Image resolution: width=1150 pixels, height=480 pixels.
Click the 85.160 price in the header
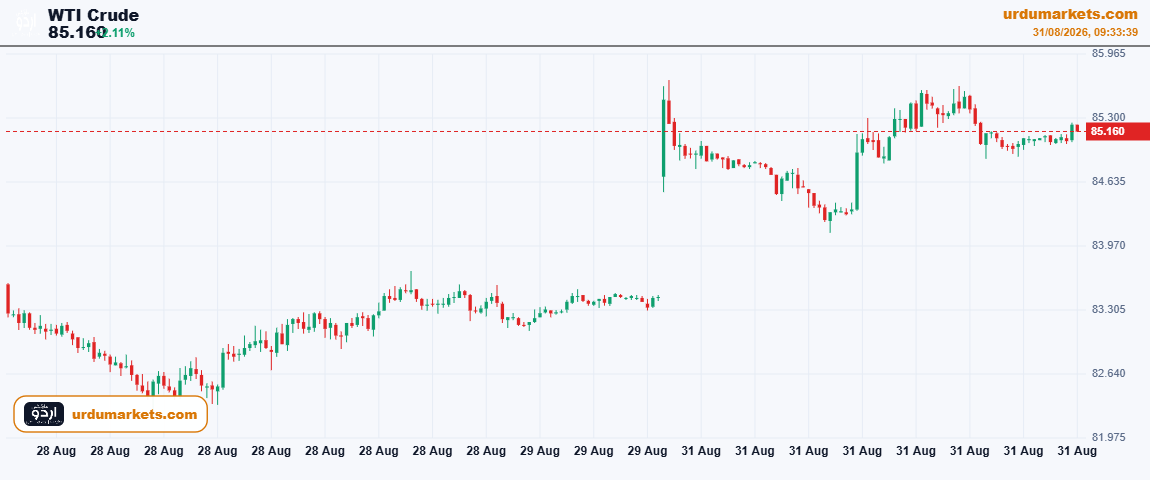77,32
